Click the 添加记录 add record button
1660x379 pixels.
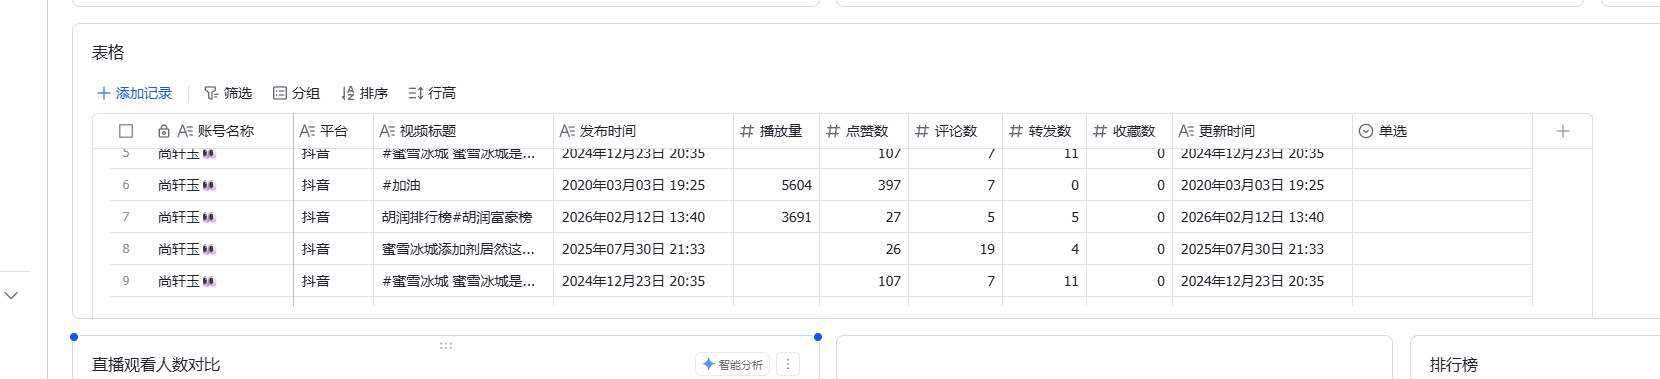pos(134,93)
